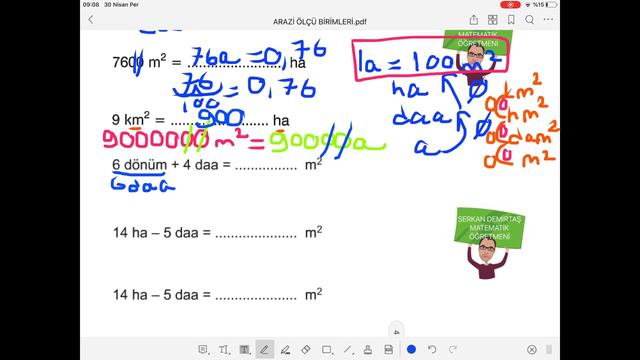Viewport: 640px width, 360px height.
Task: Tap the red screen recording indicator
Action: tap(510, 4)
